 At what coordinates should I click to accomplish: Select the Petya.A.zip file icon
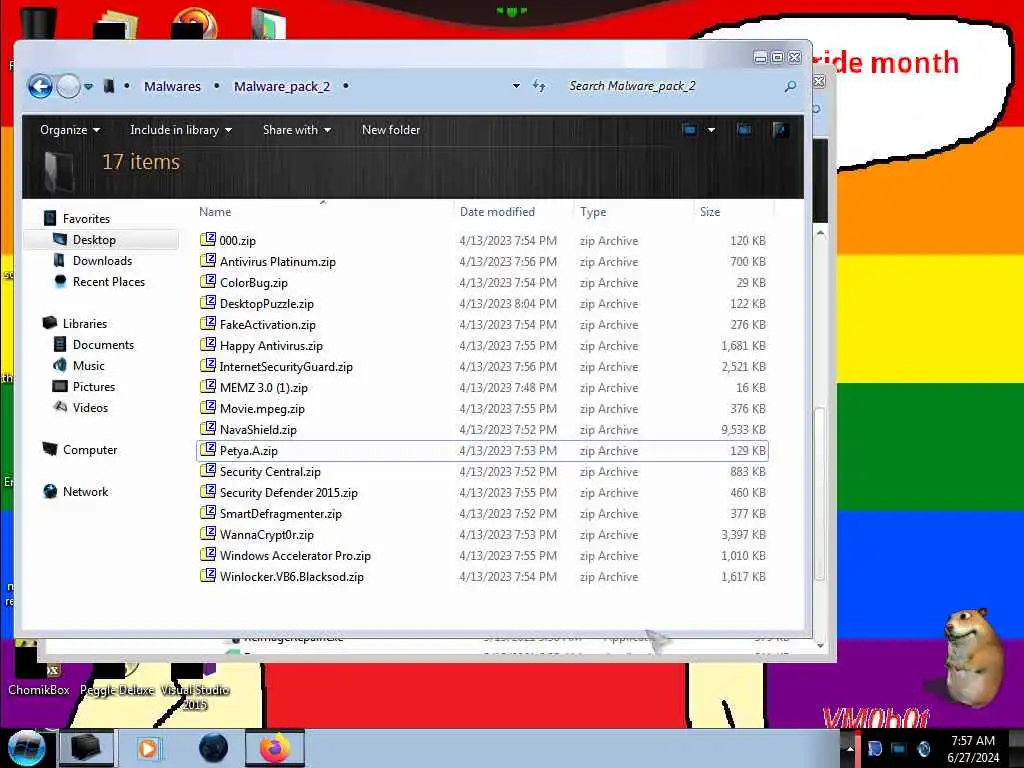click(x=208, y=449)
